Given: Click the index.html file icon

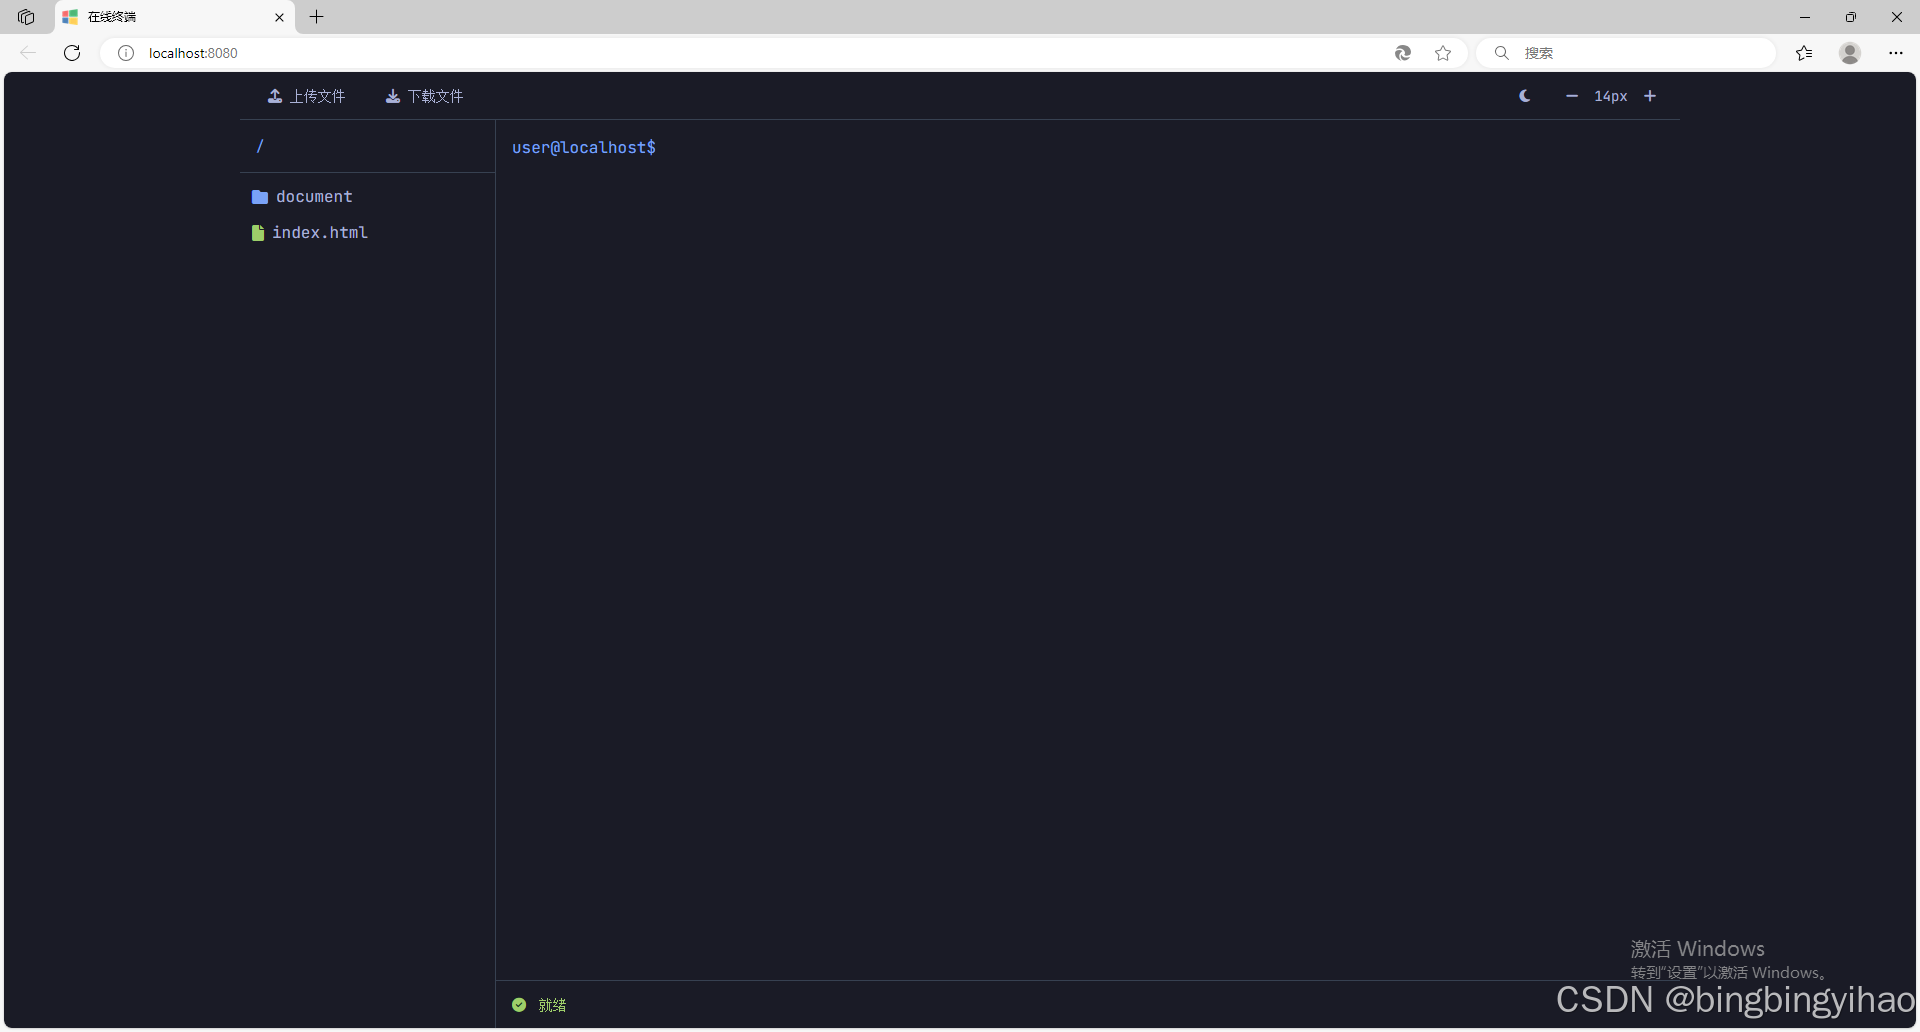Looking at the screenshot, I should (x=258, y=233).
